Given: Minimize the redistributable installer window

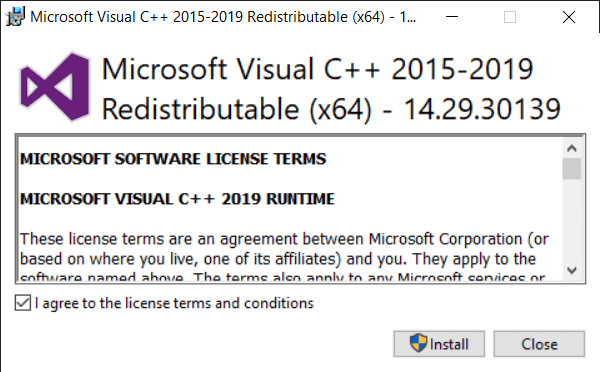Looking at the screenshot, I should tap(452, 17).
